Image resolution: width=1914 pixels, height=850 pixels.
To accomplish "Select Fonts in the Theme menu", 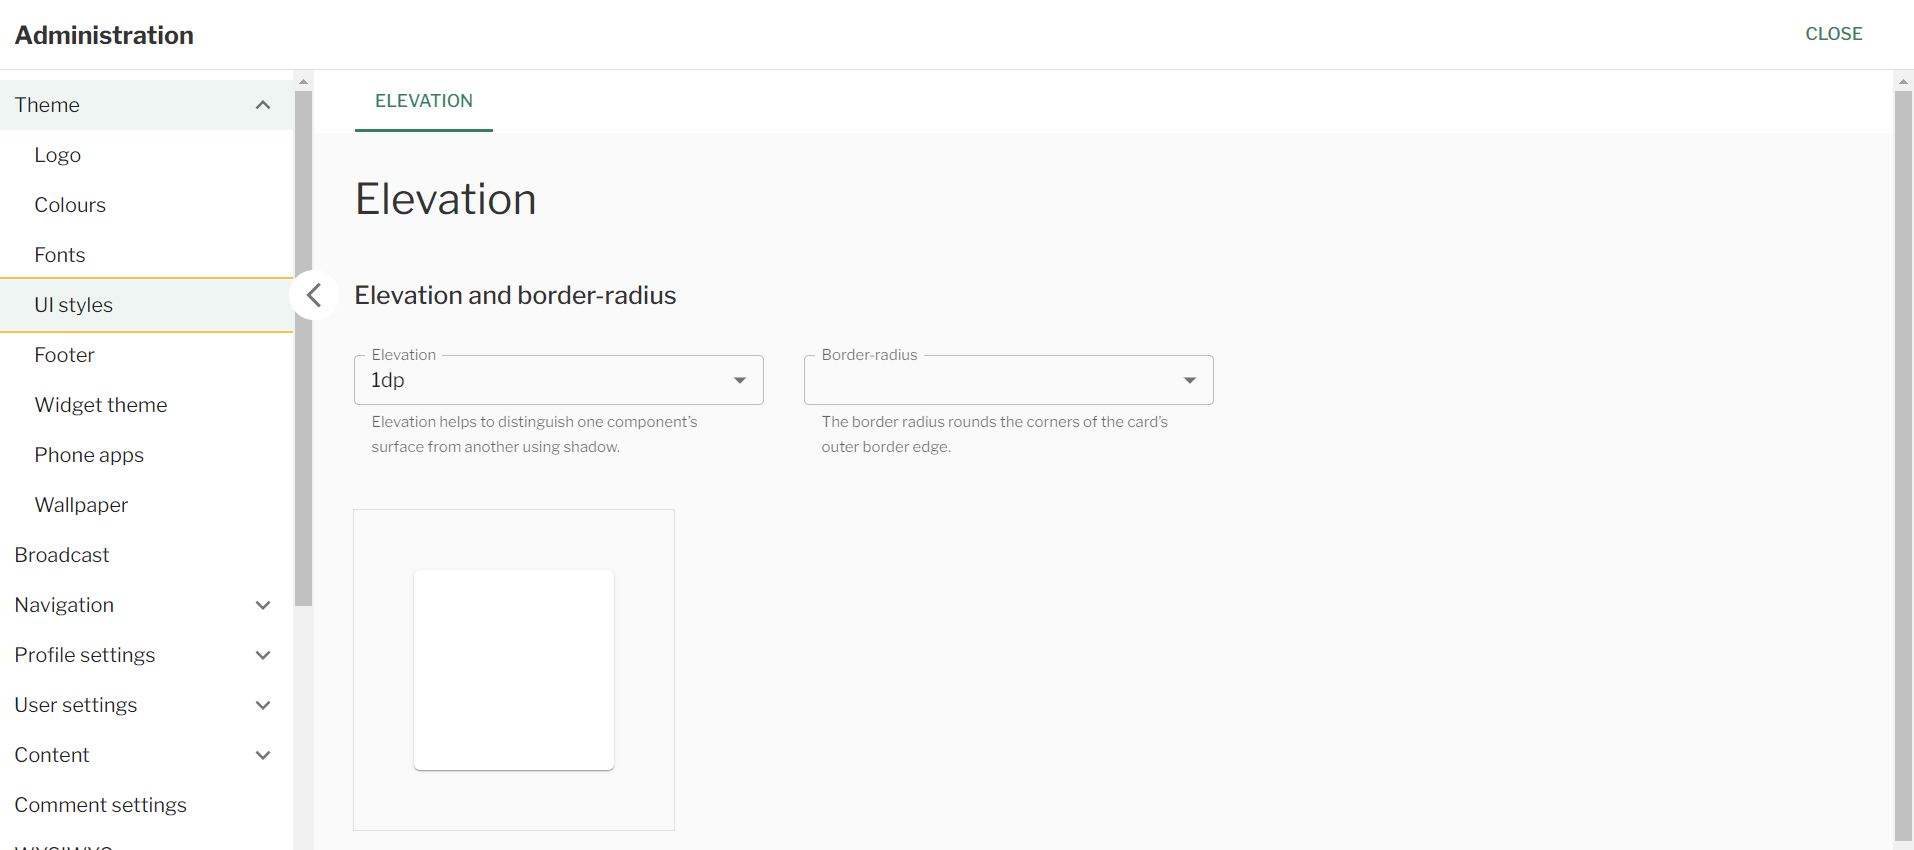I will pos(60,255).
